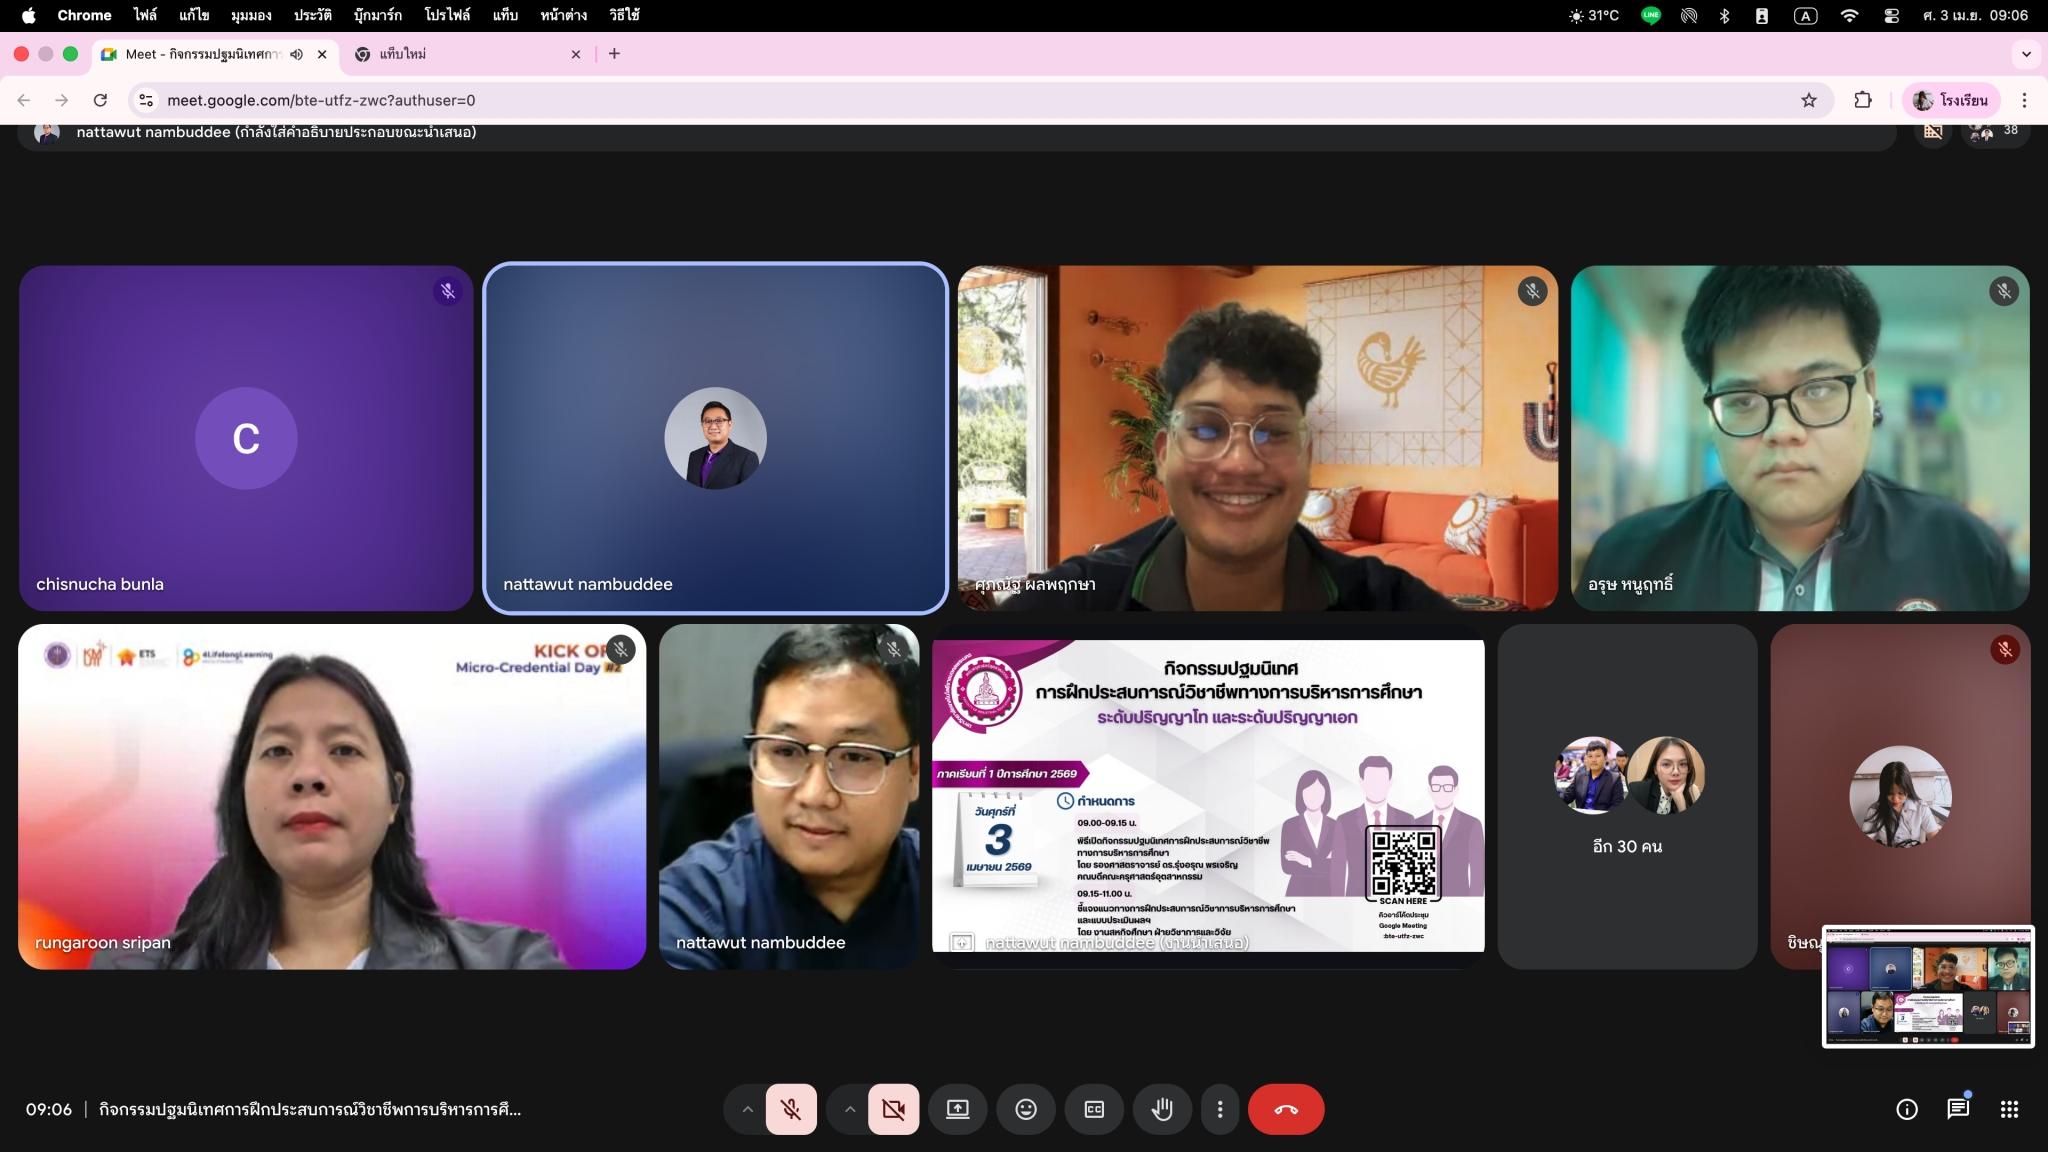Click the red leave call button
The height and width of the screenshot is (1152, 2048).
(1285, 1109)
